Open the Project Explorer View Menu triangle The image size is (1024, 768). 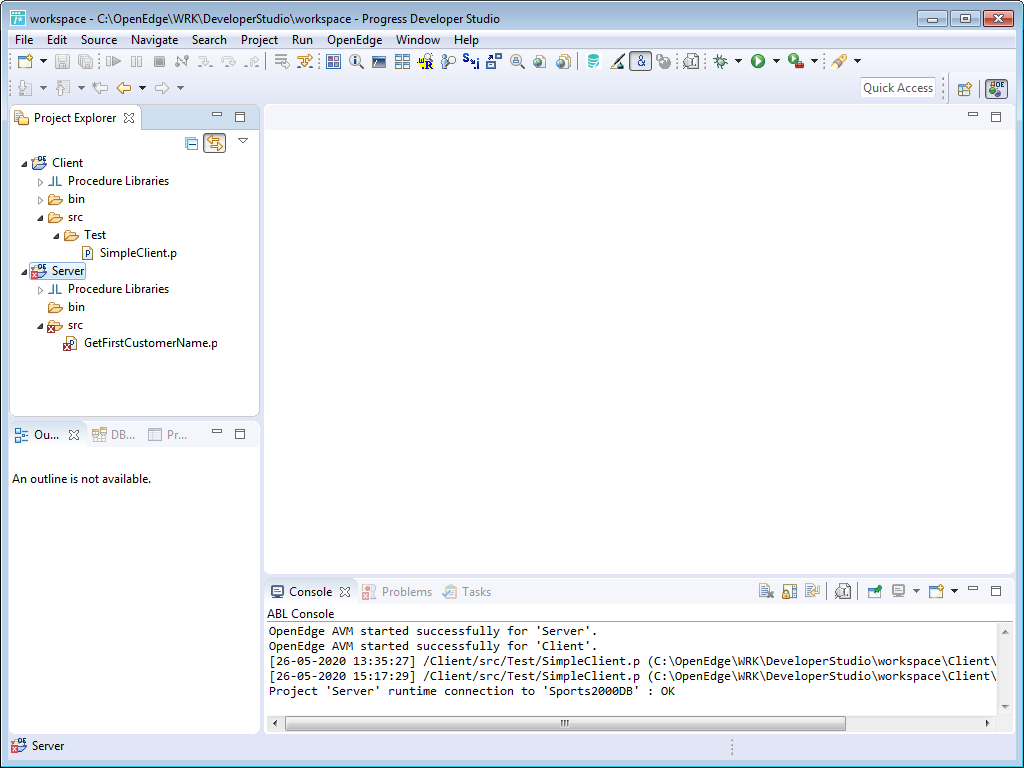click(243, 141)
